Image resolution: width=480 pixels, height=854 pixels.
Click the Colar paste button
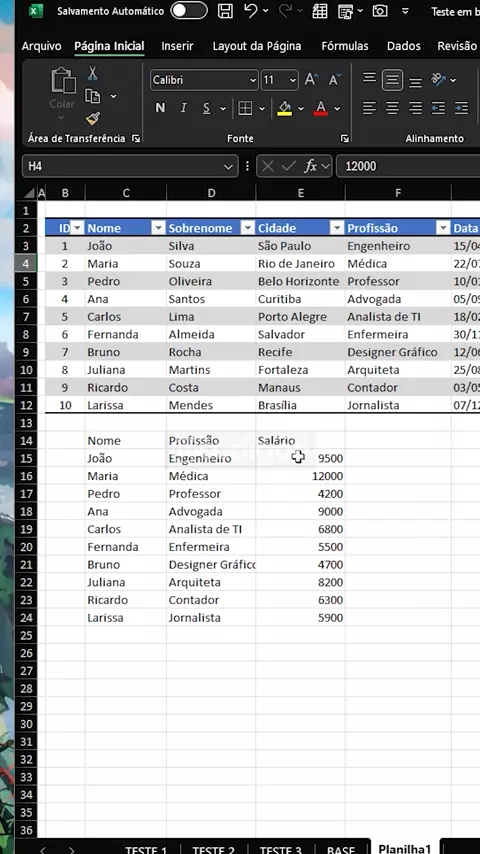(63, 90)
